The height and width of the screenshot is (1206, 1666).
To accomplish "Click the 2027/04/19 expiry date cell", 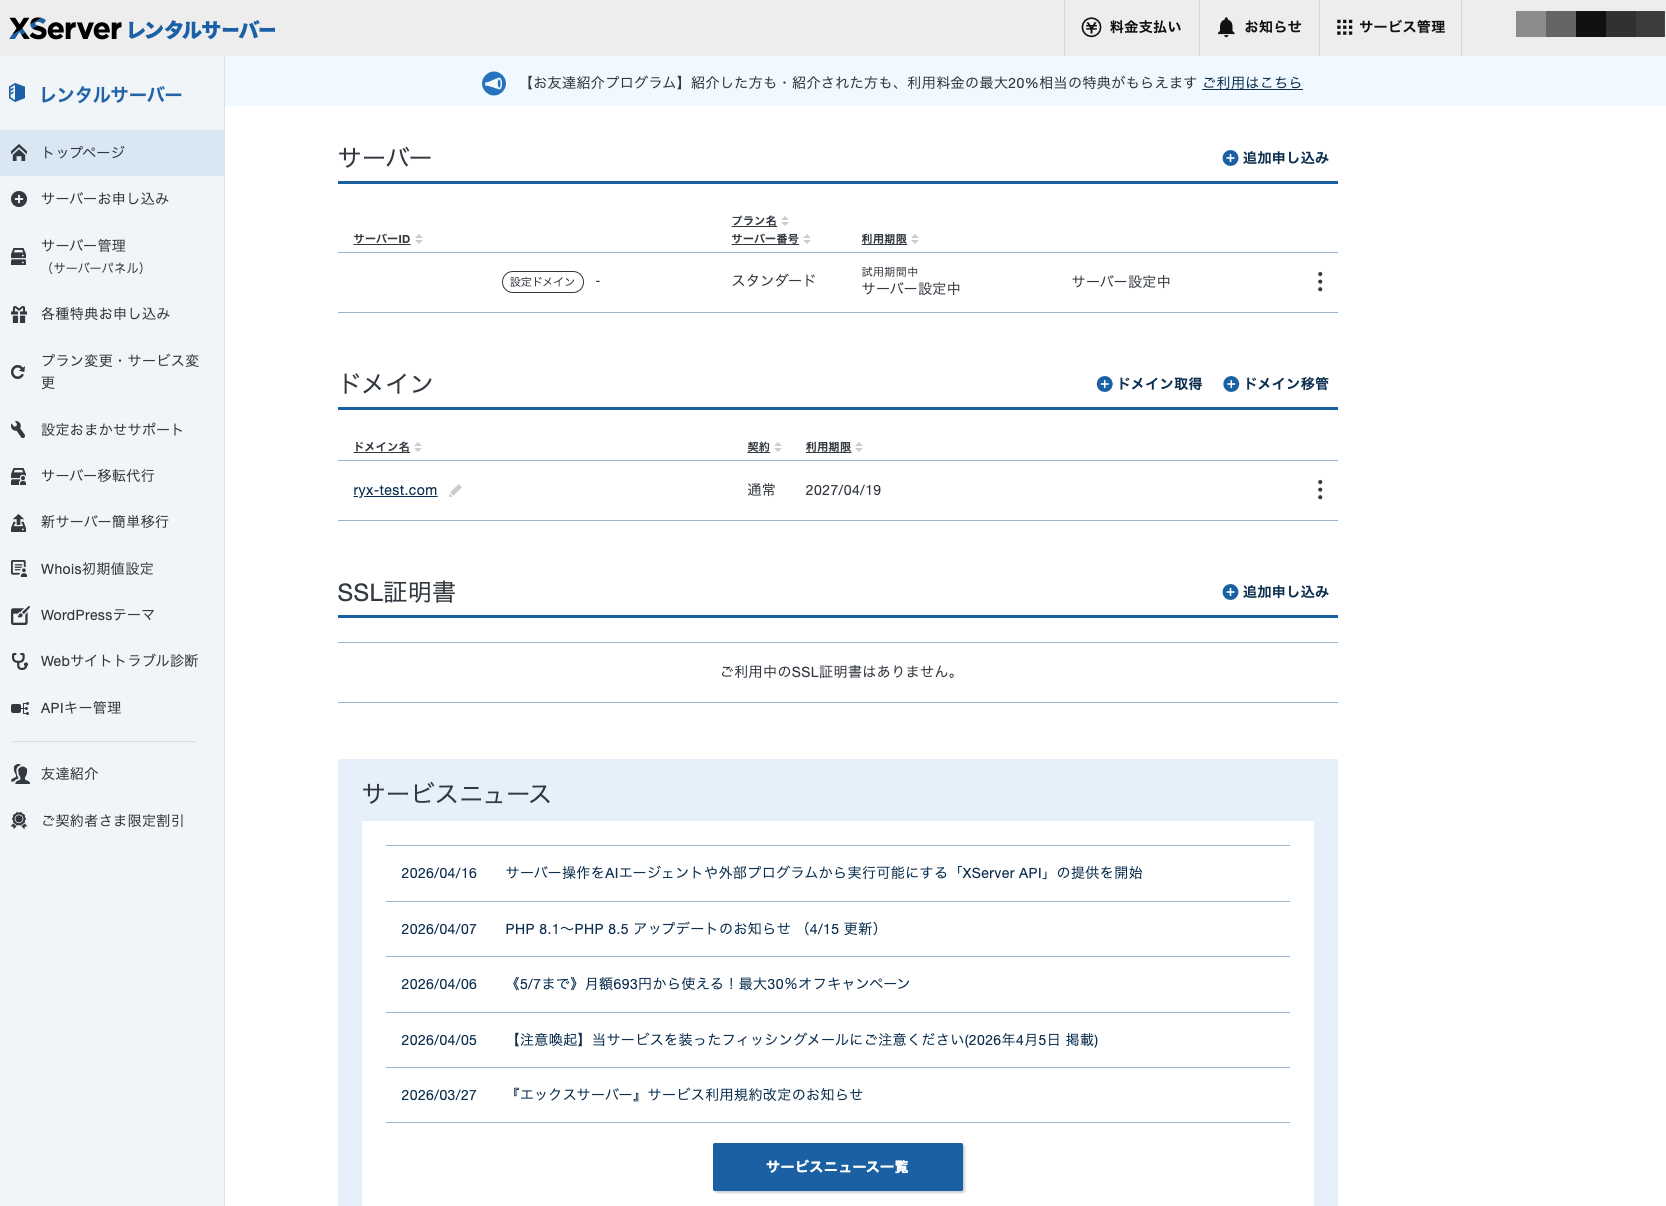I will (843, 490).
